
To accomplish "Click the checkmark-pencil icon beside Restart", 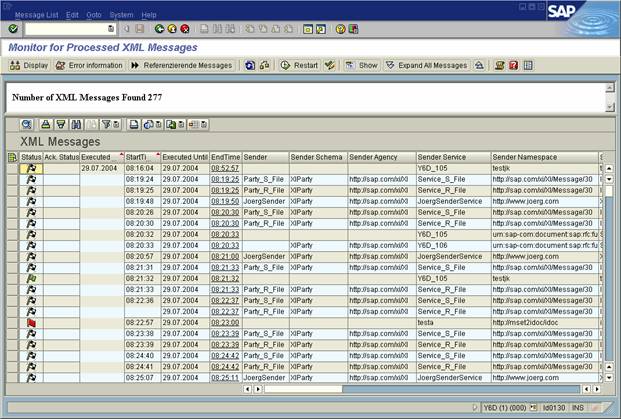I will tap(330, 65).
